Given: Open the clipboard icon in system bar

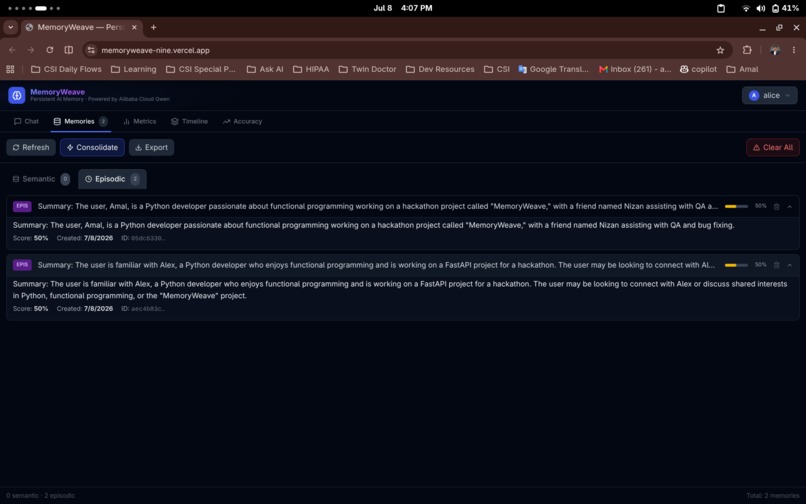Looking at the screenshot, I should pos(721,8).
